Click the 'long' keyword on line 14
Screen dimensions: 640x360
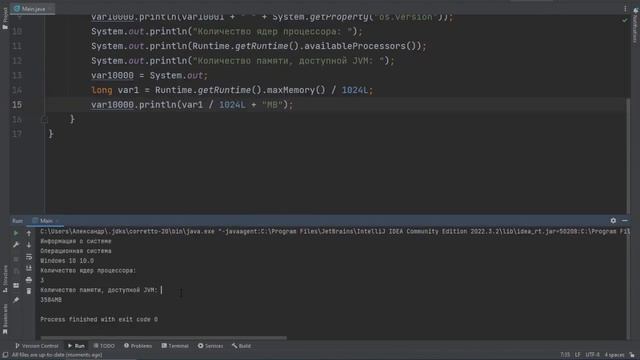(x=102, y=90)
